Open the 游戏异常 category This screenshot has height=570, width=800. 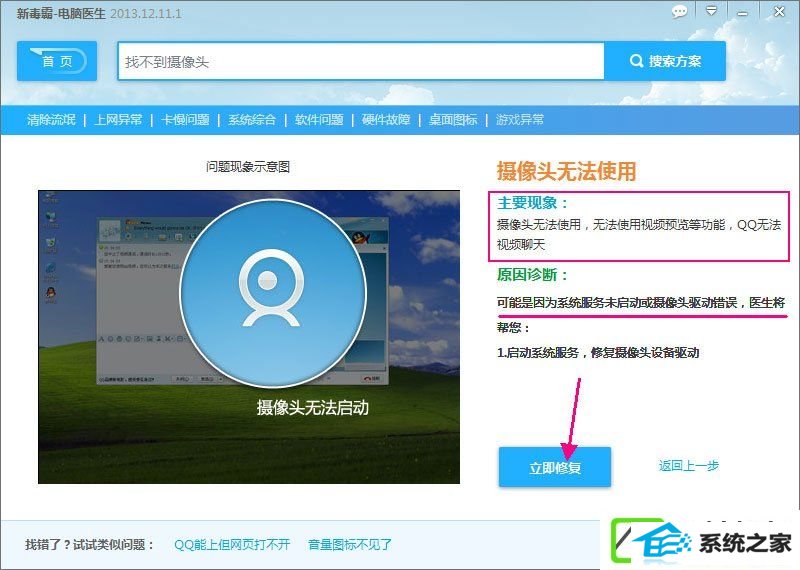520,120
